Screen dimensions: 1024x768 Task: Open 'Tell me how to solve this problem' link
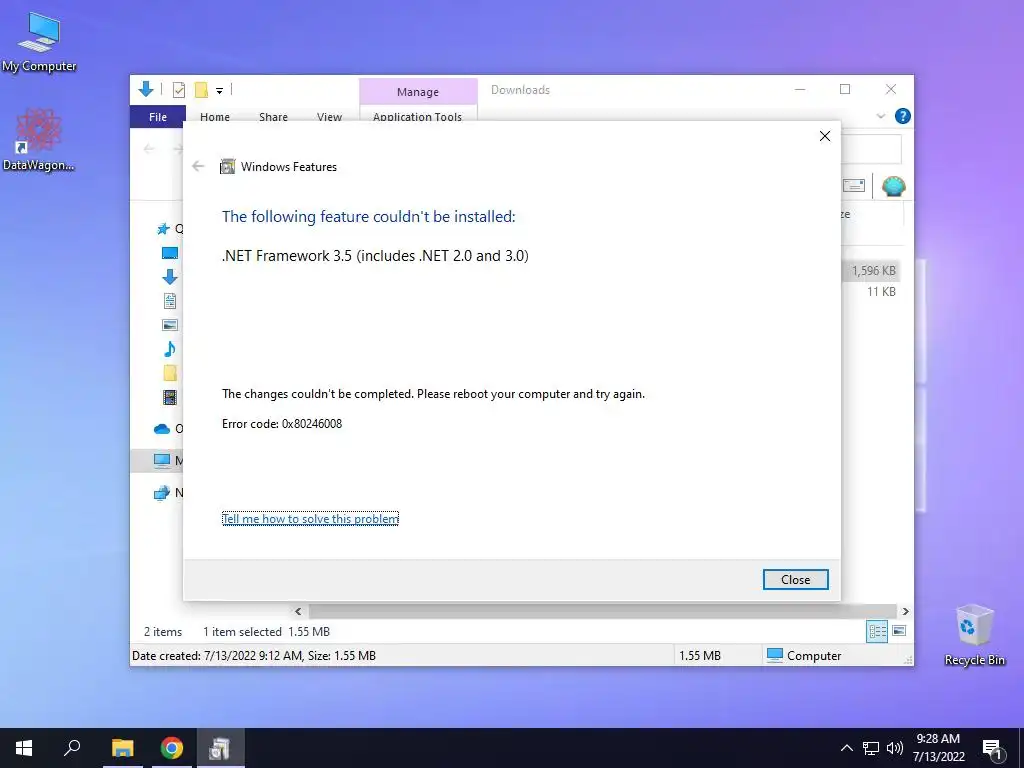click(310, 519)
